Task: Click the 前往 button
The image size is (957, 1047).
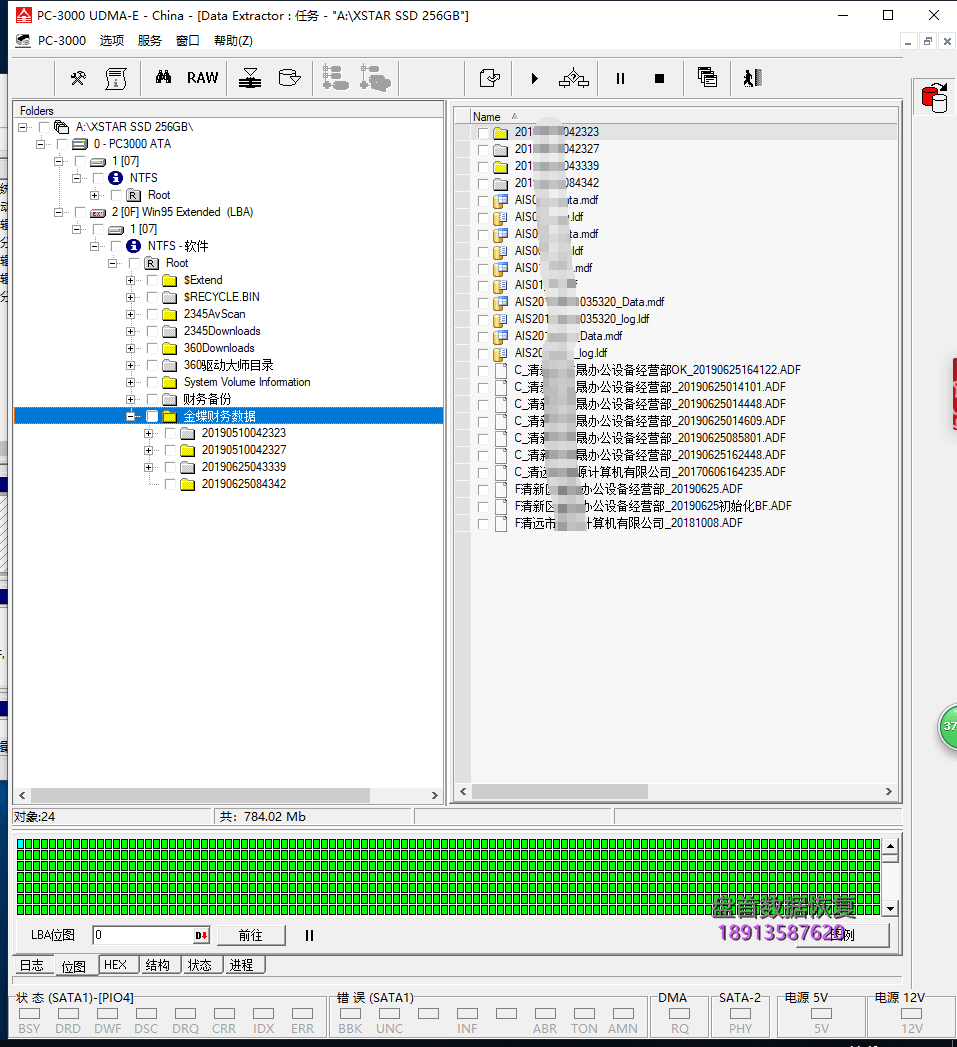Action: tap(251, 935)
